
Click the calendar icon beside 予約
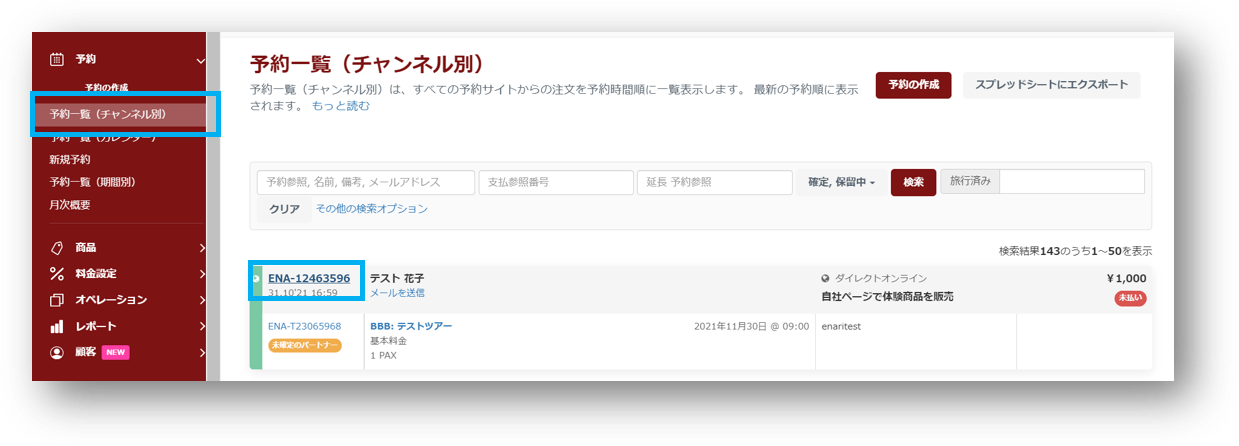coord(57,60)
